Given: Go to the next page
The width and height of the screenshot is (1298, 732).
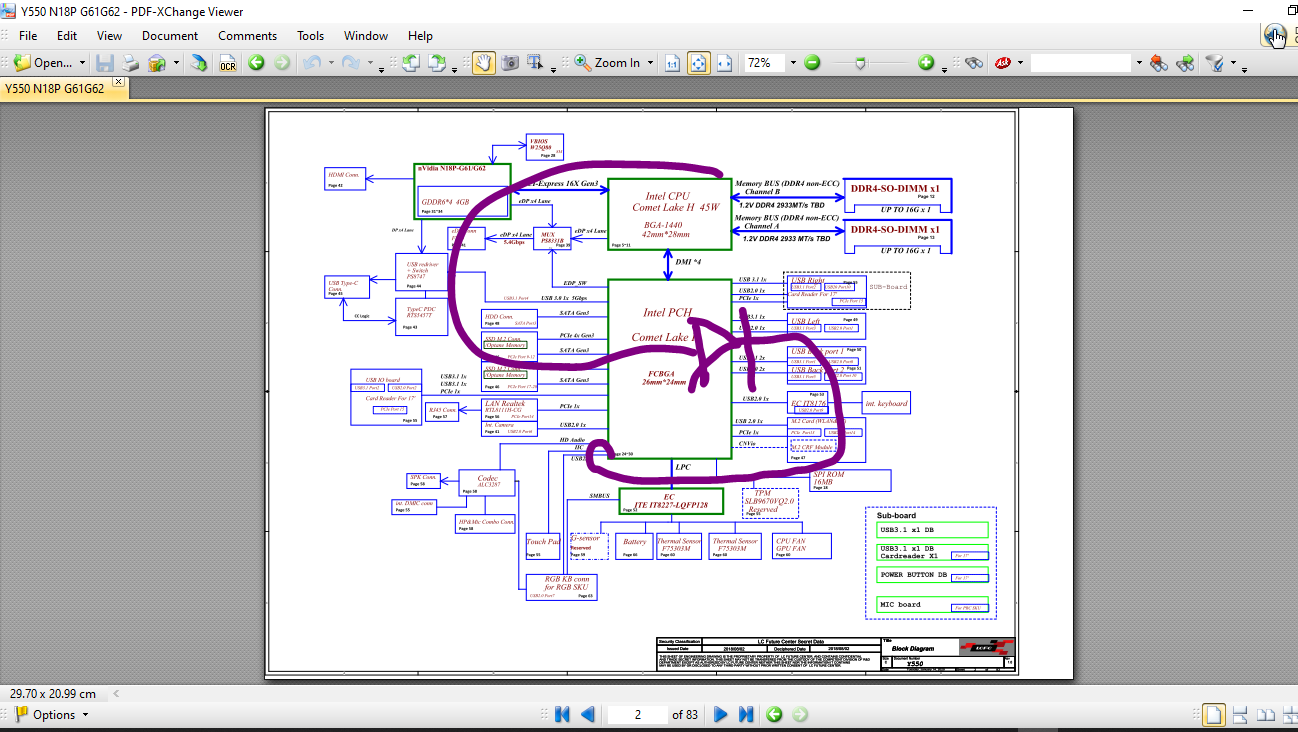Looking at the screenshot, I should click(720, 714).
